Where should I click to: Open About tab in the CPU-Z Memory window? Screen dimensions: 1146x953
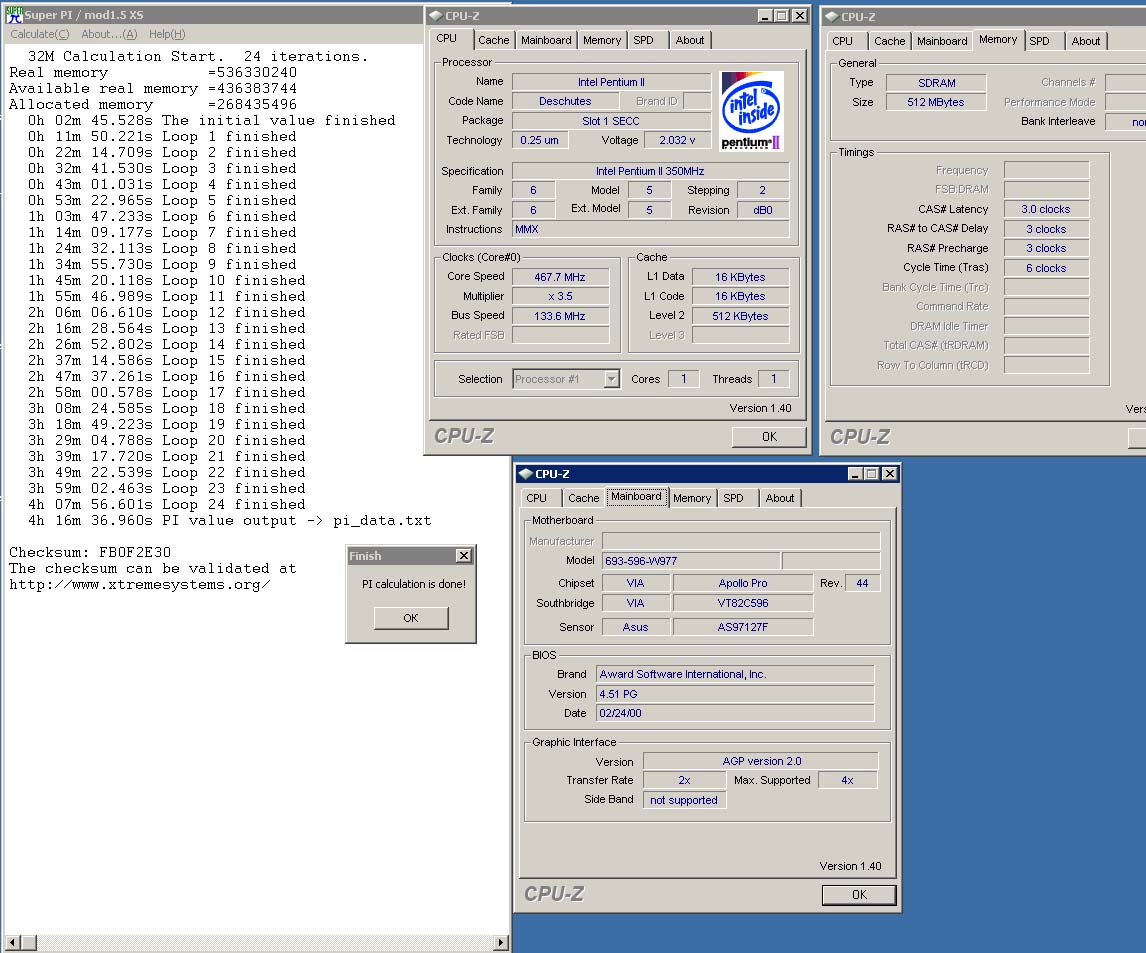[1085, 41]
